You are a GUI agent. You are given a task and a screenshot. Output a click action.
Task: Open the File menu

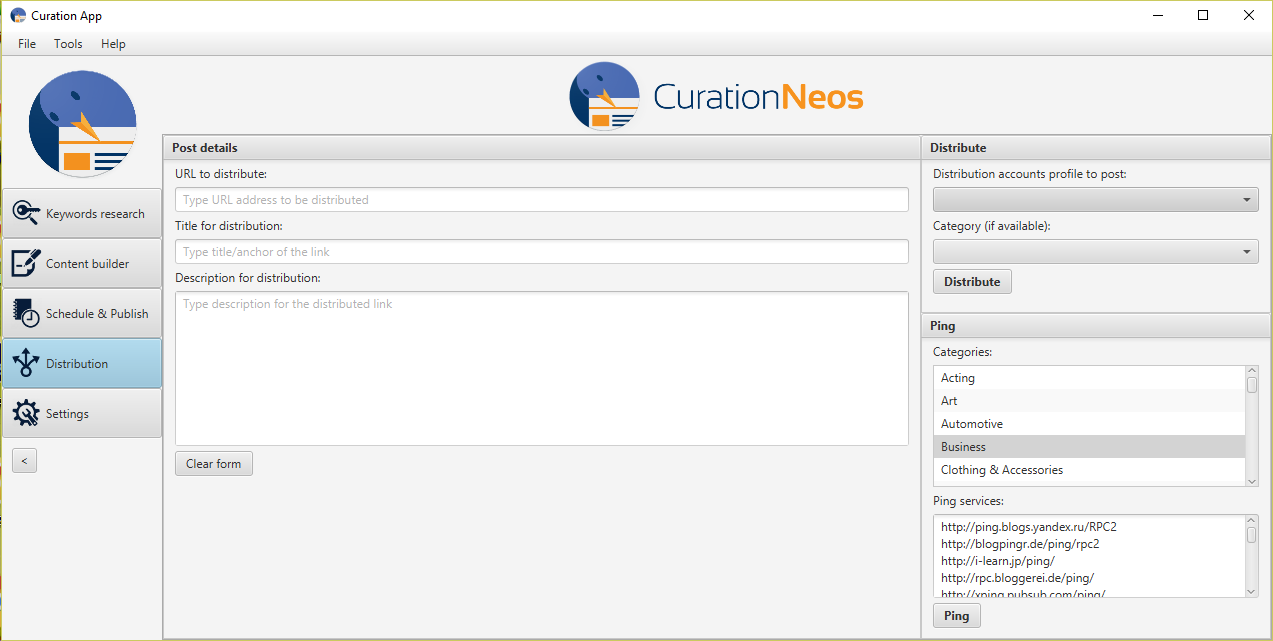pos(27,44)
